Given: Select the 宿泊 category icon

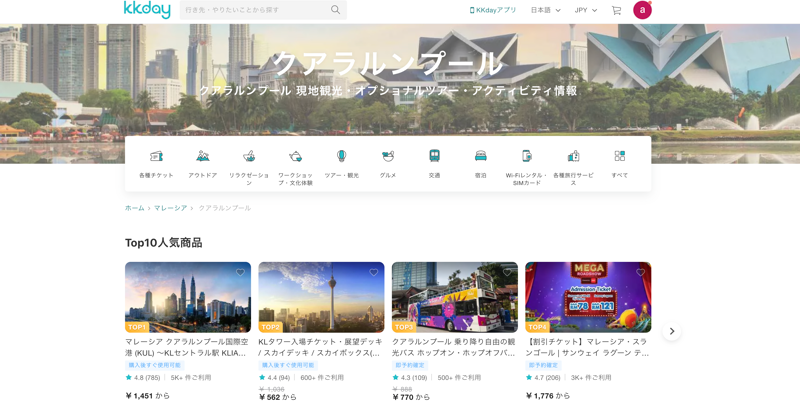Looking at the screenshot, I should coord(481,157).
